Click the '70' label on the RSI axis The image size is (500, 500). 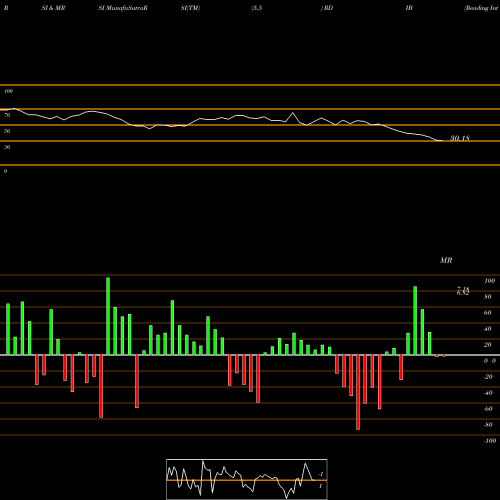coord(7,115)
